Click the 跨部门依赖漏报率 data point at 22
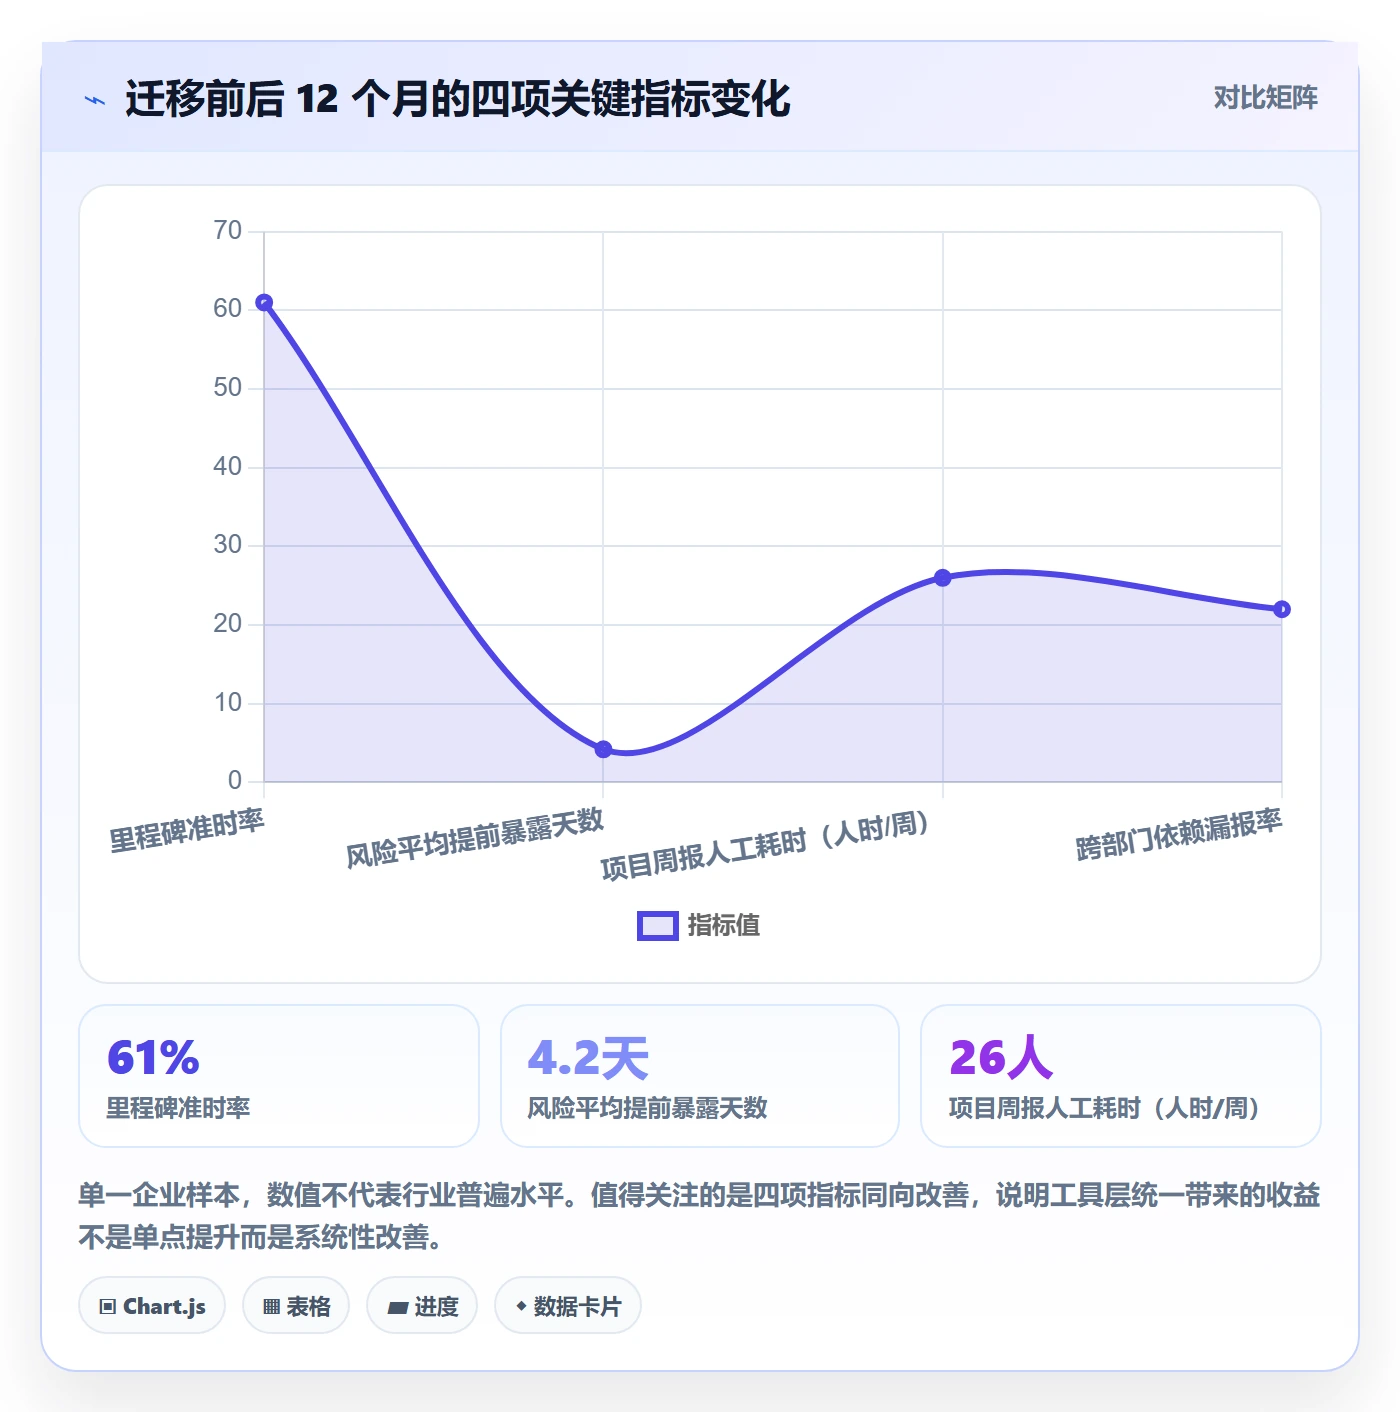The width and height of the screenshot is (1400, 1412). (1282, 609)
